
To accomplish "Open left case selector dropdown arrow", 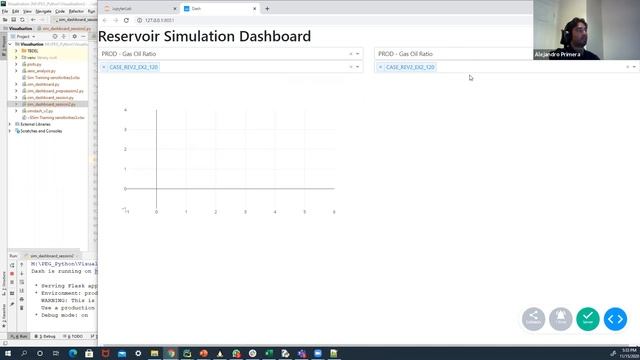I will point(358,67).
